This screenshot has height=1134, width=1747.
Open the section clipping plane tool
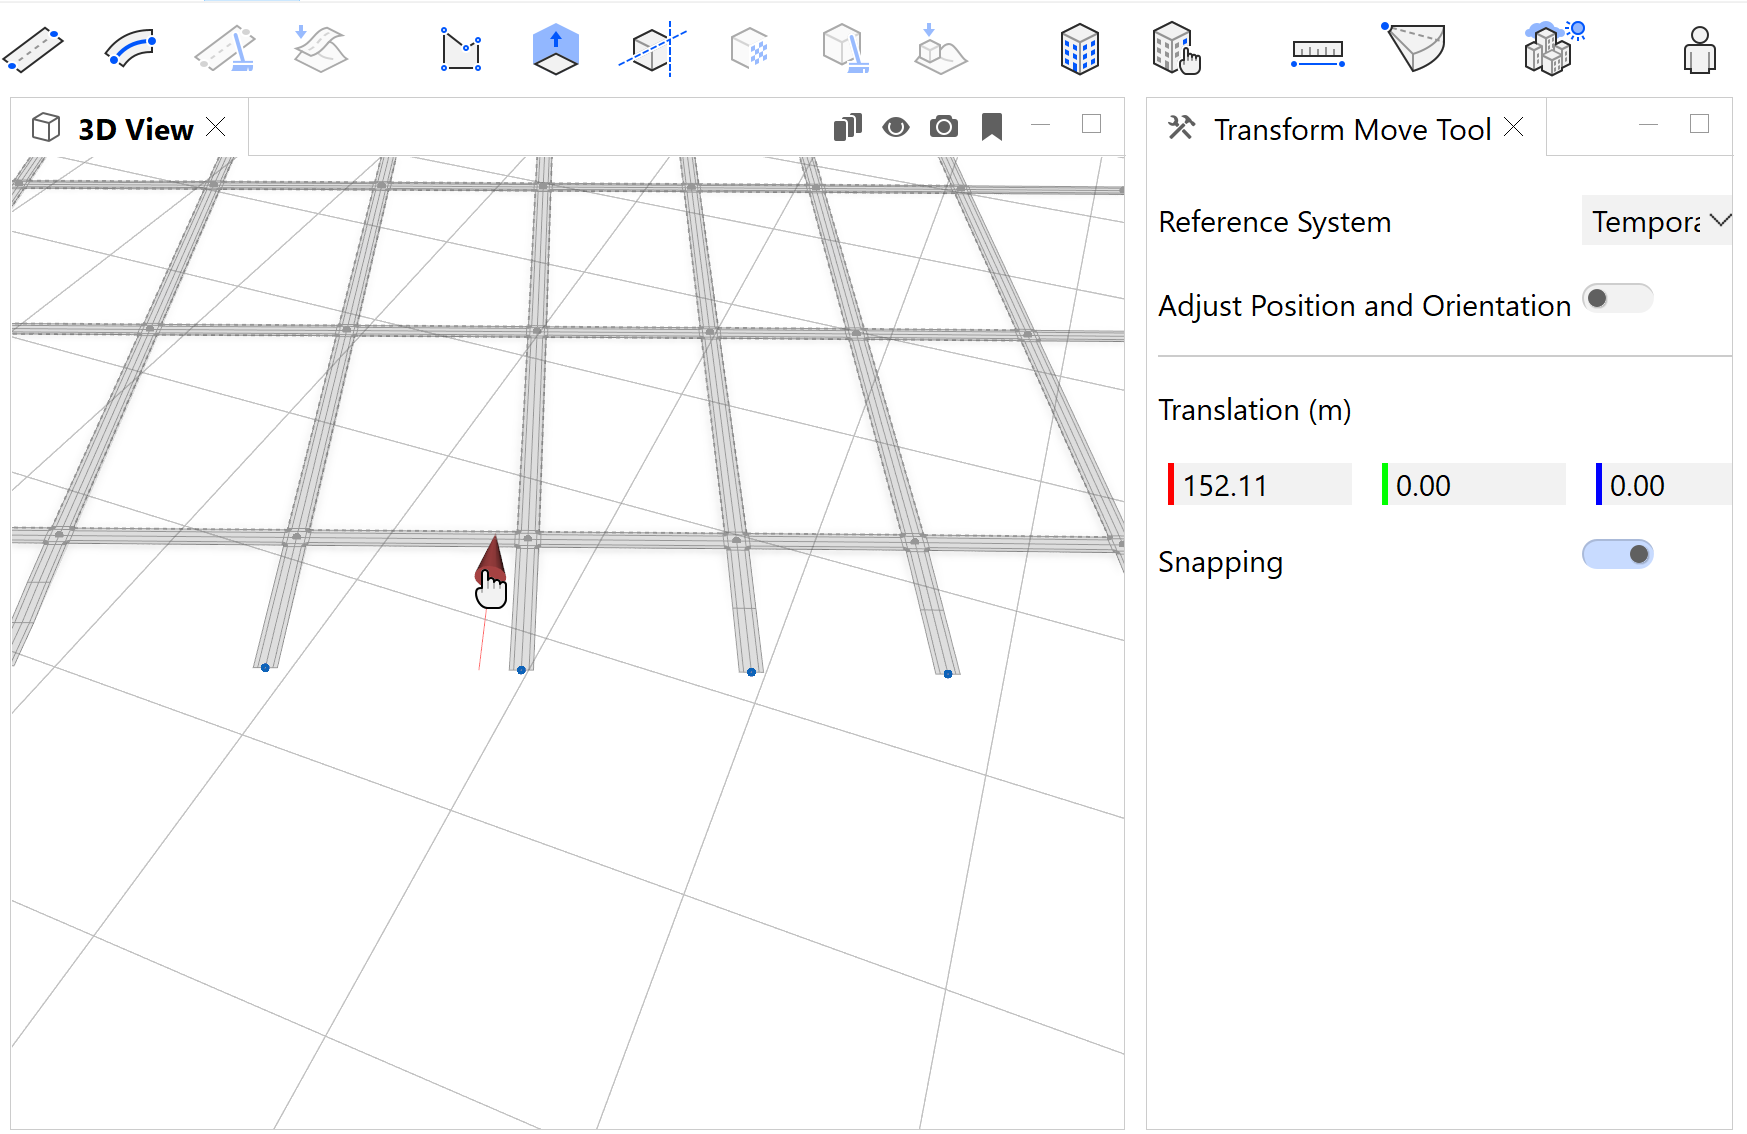point(651,45)
